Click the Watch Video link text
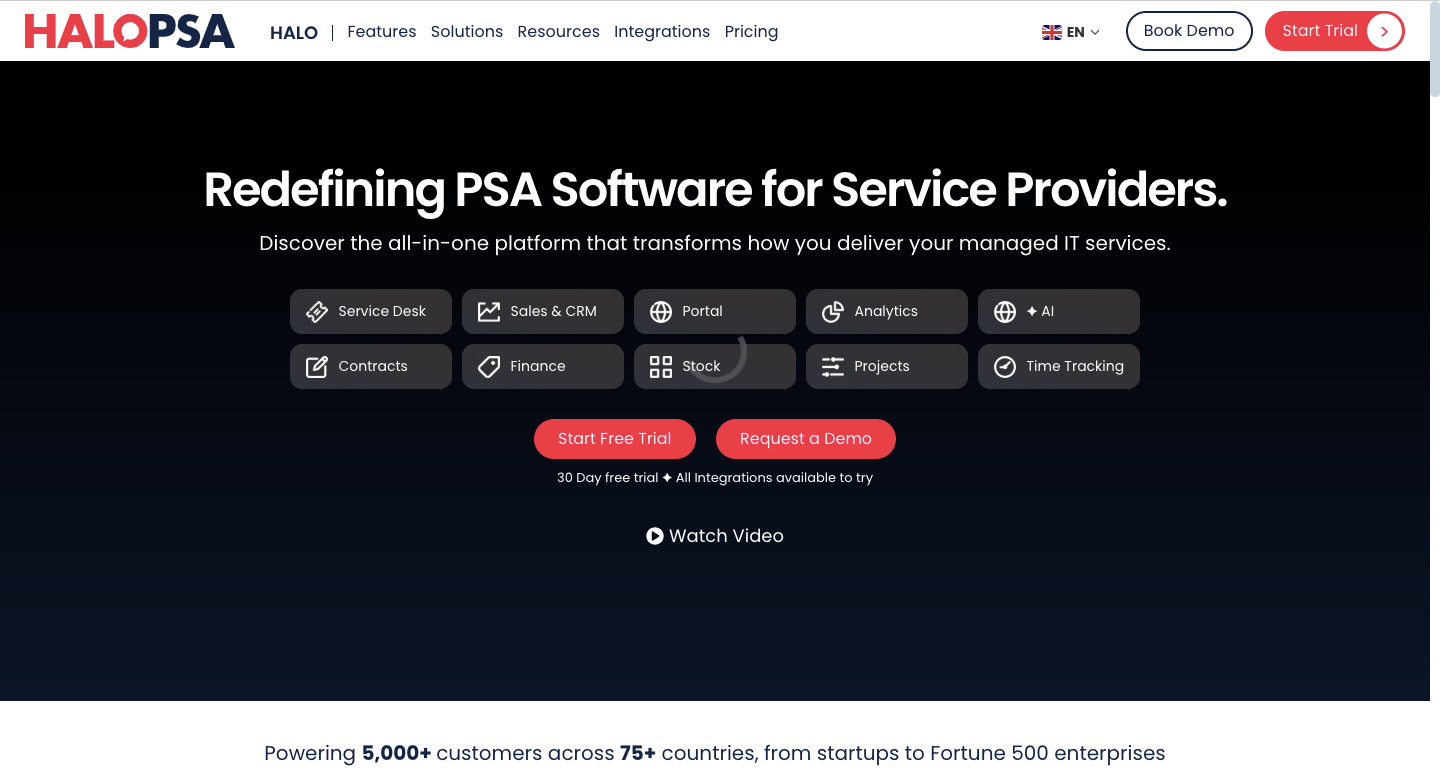Viewport: 1440px width, 779px height. [x=726, y=536]
